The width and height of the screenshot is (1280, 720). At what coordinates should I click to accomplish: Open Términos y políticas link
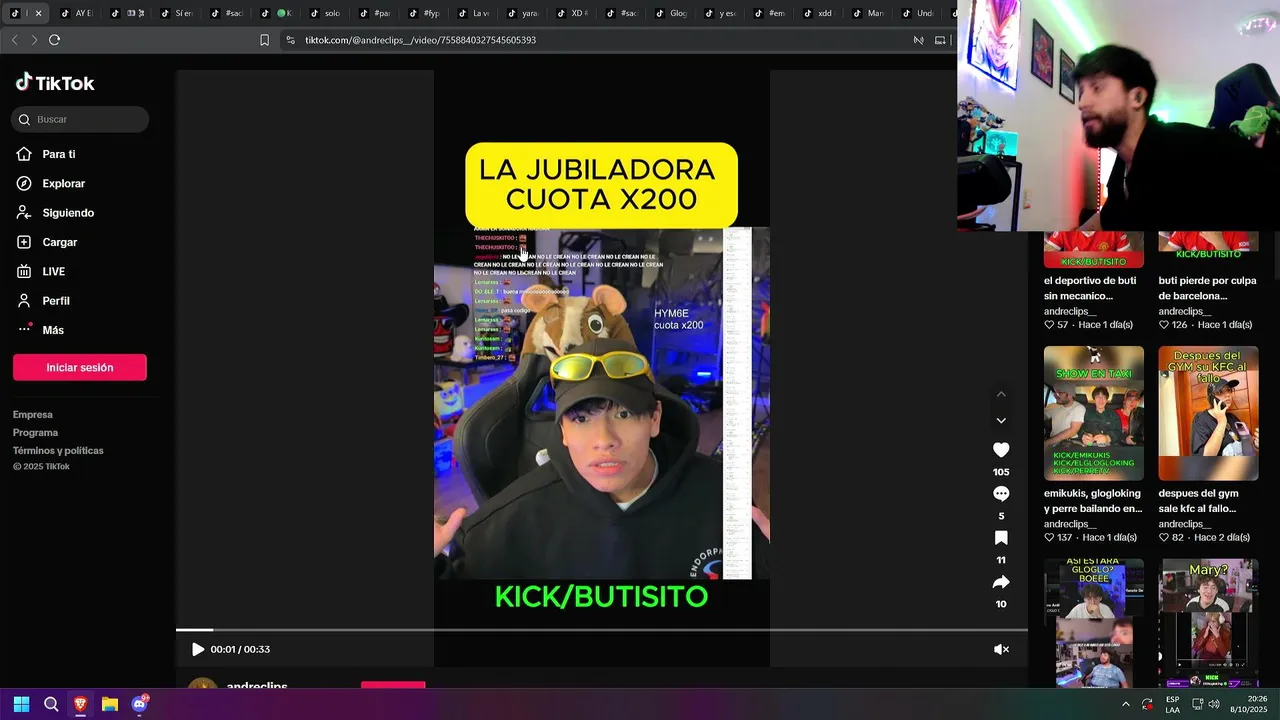coord(58,450)
